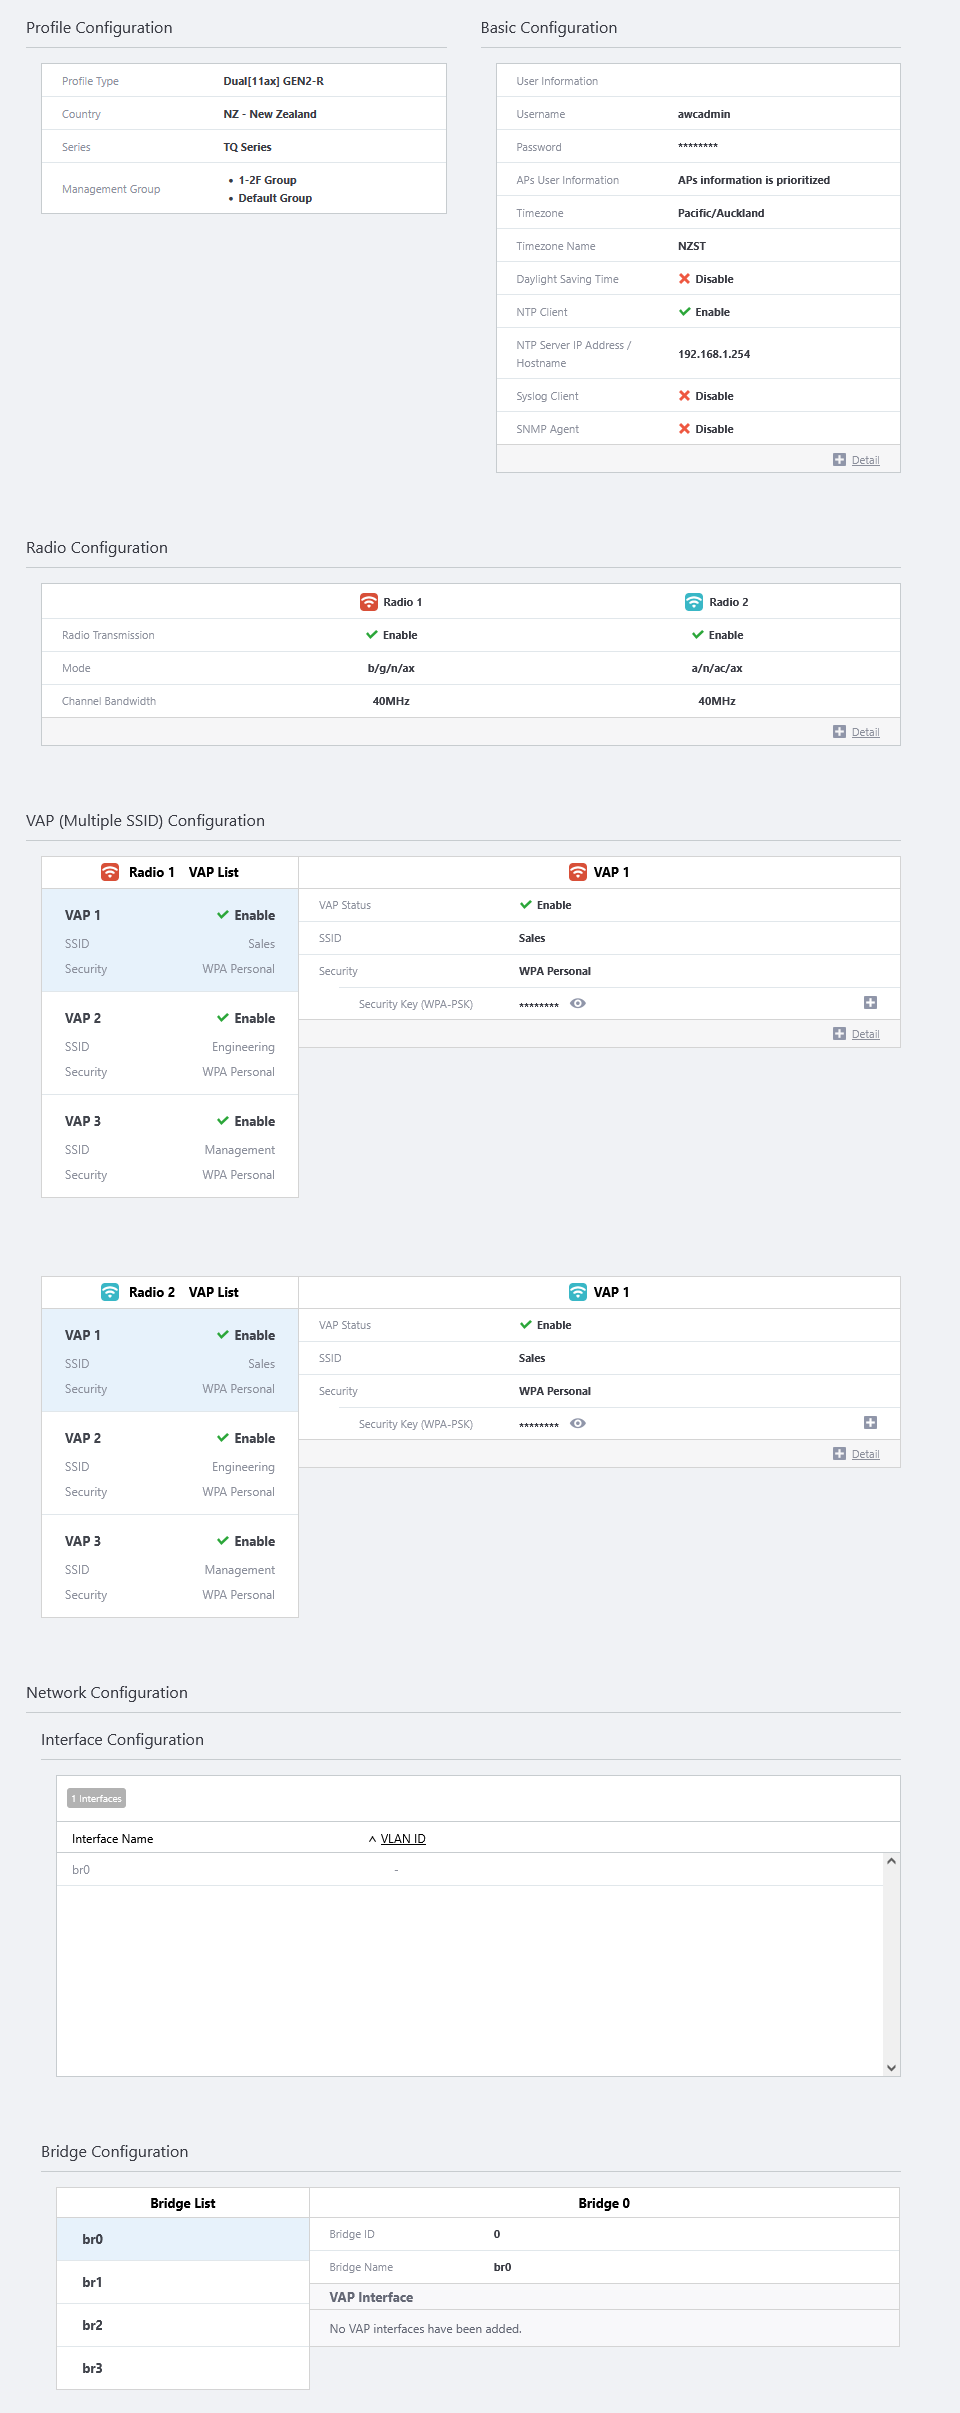Click the Radio 2 blue wifi icon in Radio Configuration

[694, 602]
